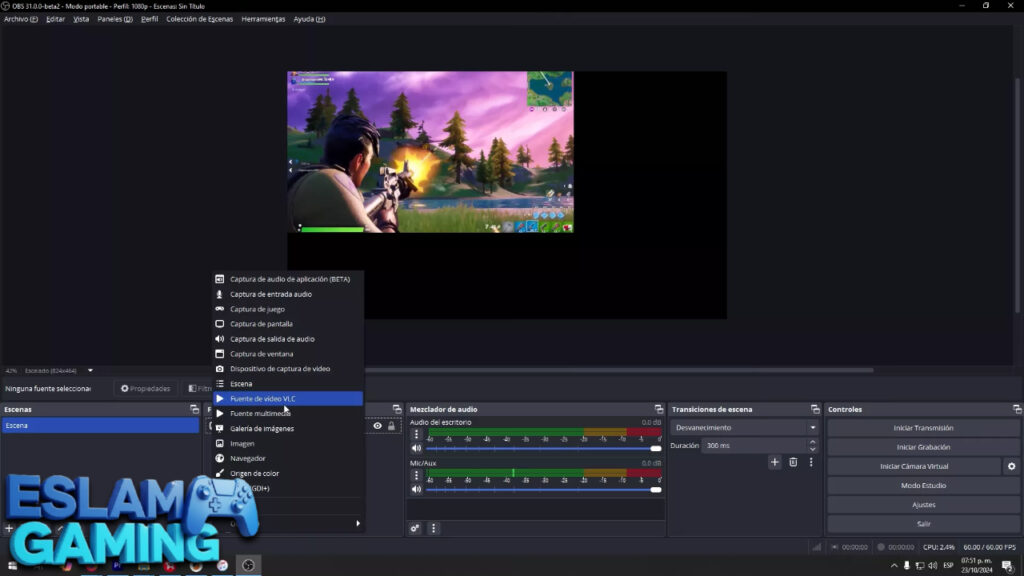
Task: Delete the scene transition (trash icon)
Action: point(793,462)
